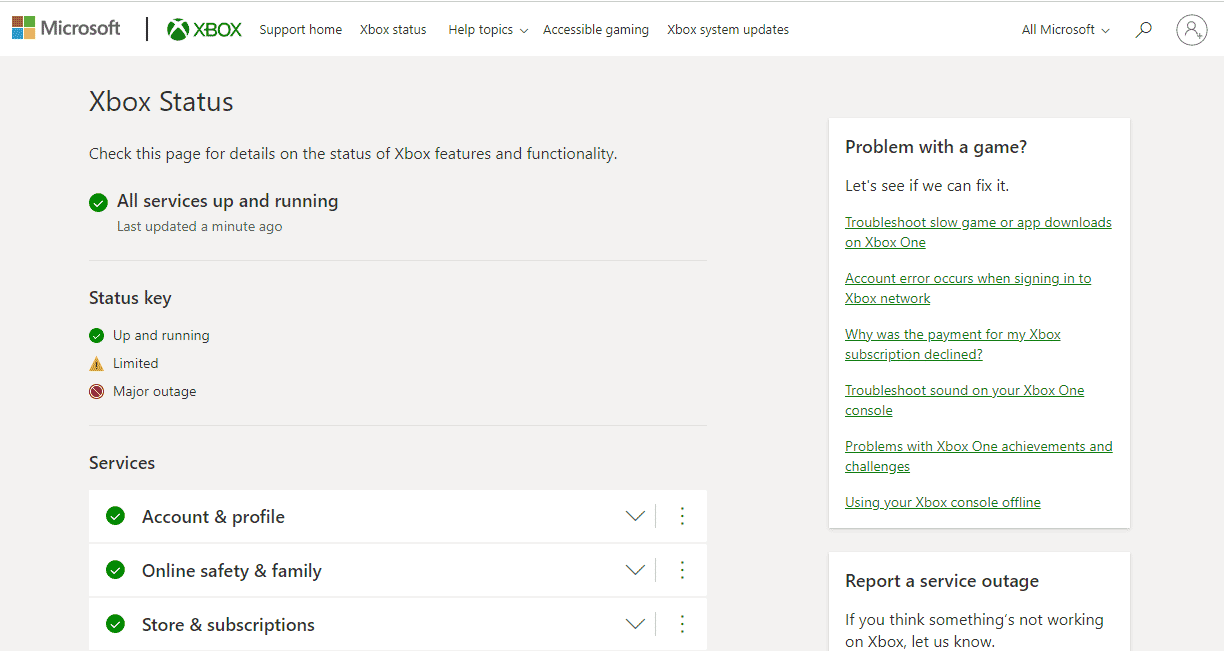Open more options for Online safety & family
This screenshot has height=651, width=1224.
click(x=683, y=570)
